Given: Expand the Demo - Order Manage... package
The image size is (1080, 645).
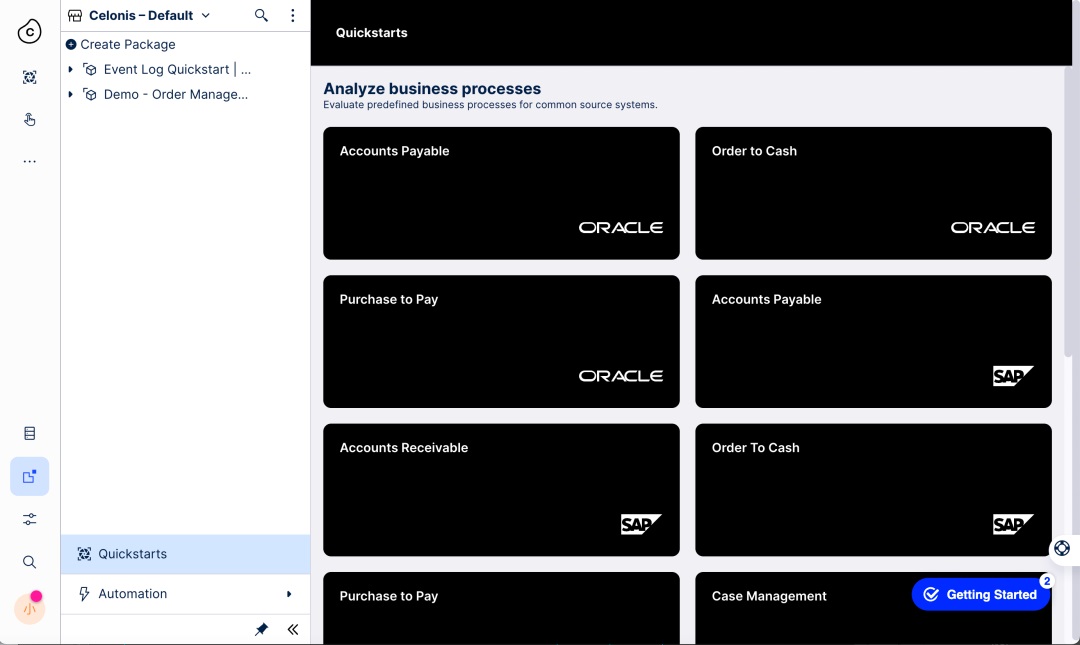Looking at the screenshot, I should (x=70, y=94).
